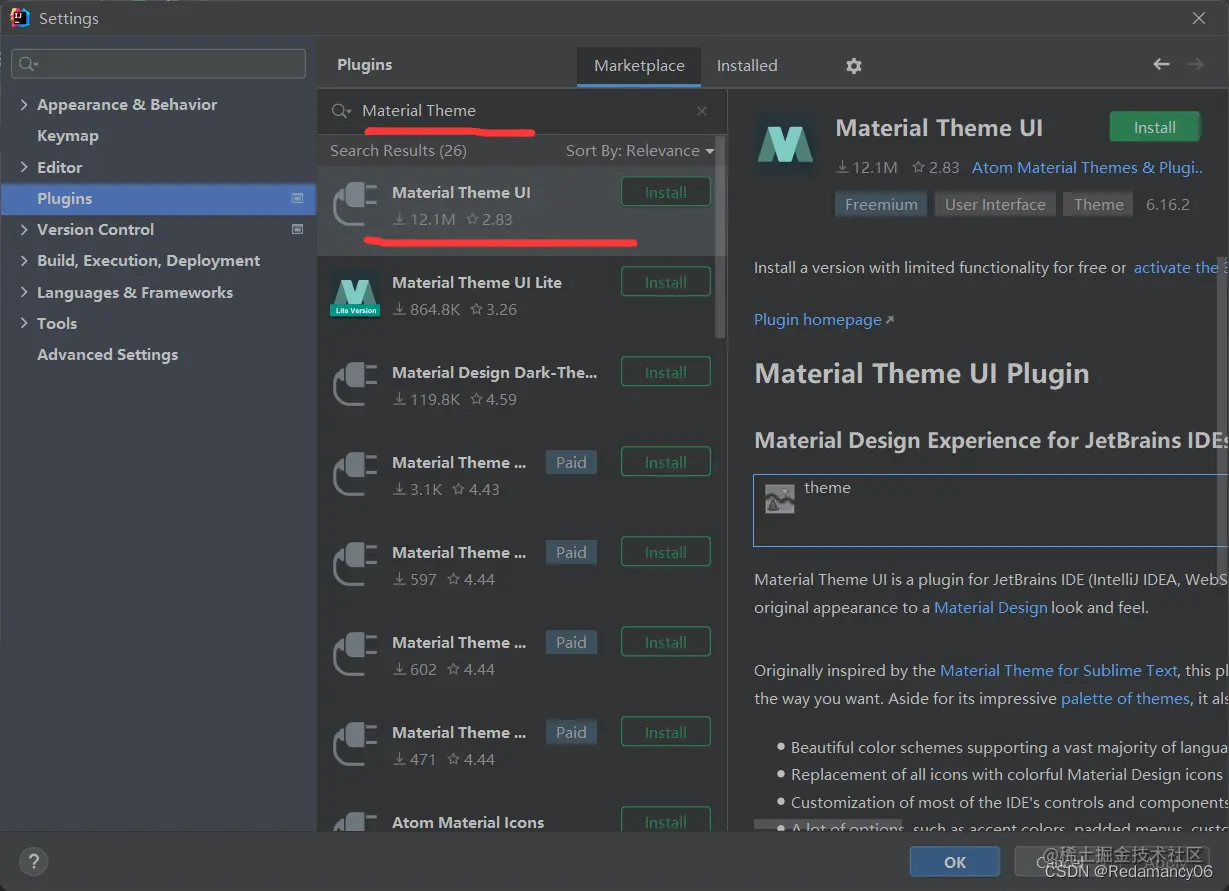The image size is (1229, 891).
Task: Click the Theme tag
Action: click(1099, 204)
